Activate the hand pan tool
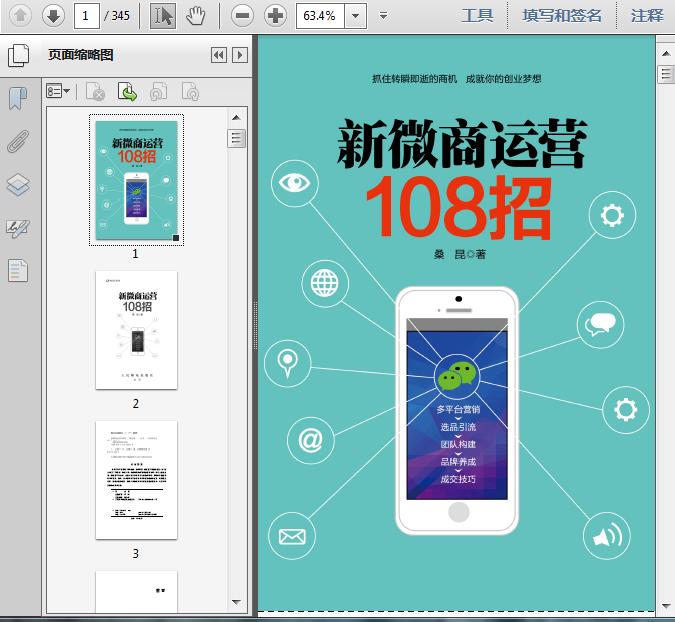This screenshot has width=675, height=622. [x=196, y=16]
